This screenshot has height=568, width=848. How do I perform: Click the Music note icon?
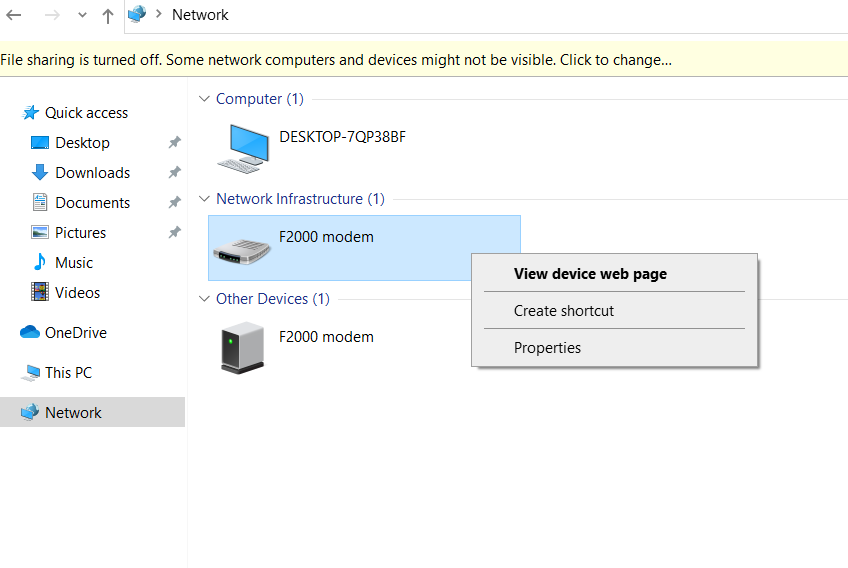tap(39, 262)
